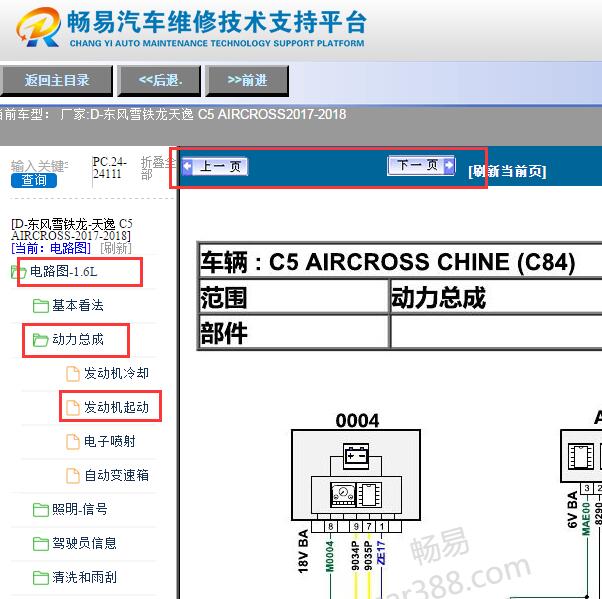Click the ZE17 wire label
The height and width of the screenshot is (599, 602).
(x=380, y=553)
